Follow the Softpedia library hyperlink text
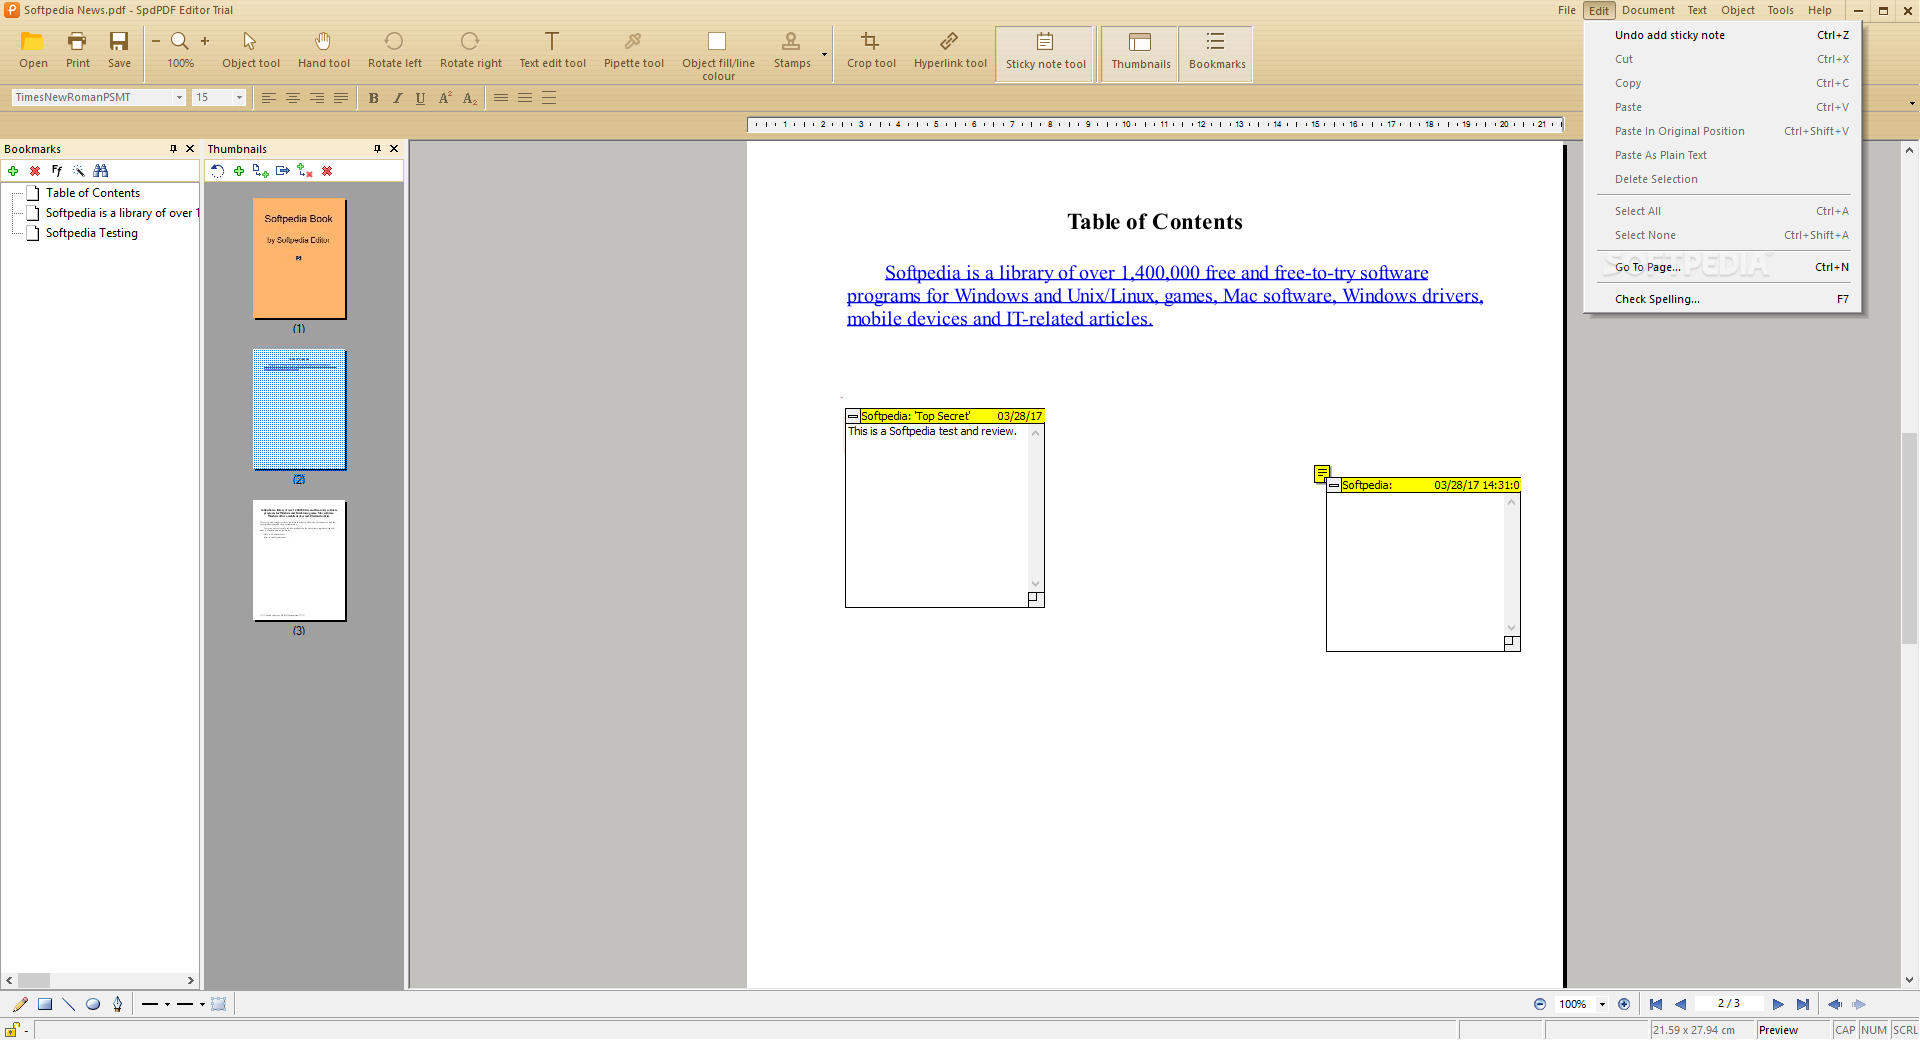1920x1040 pixels. [1164, 296]
